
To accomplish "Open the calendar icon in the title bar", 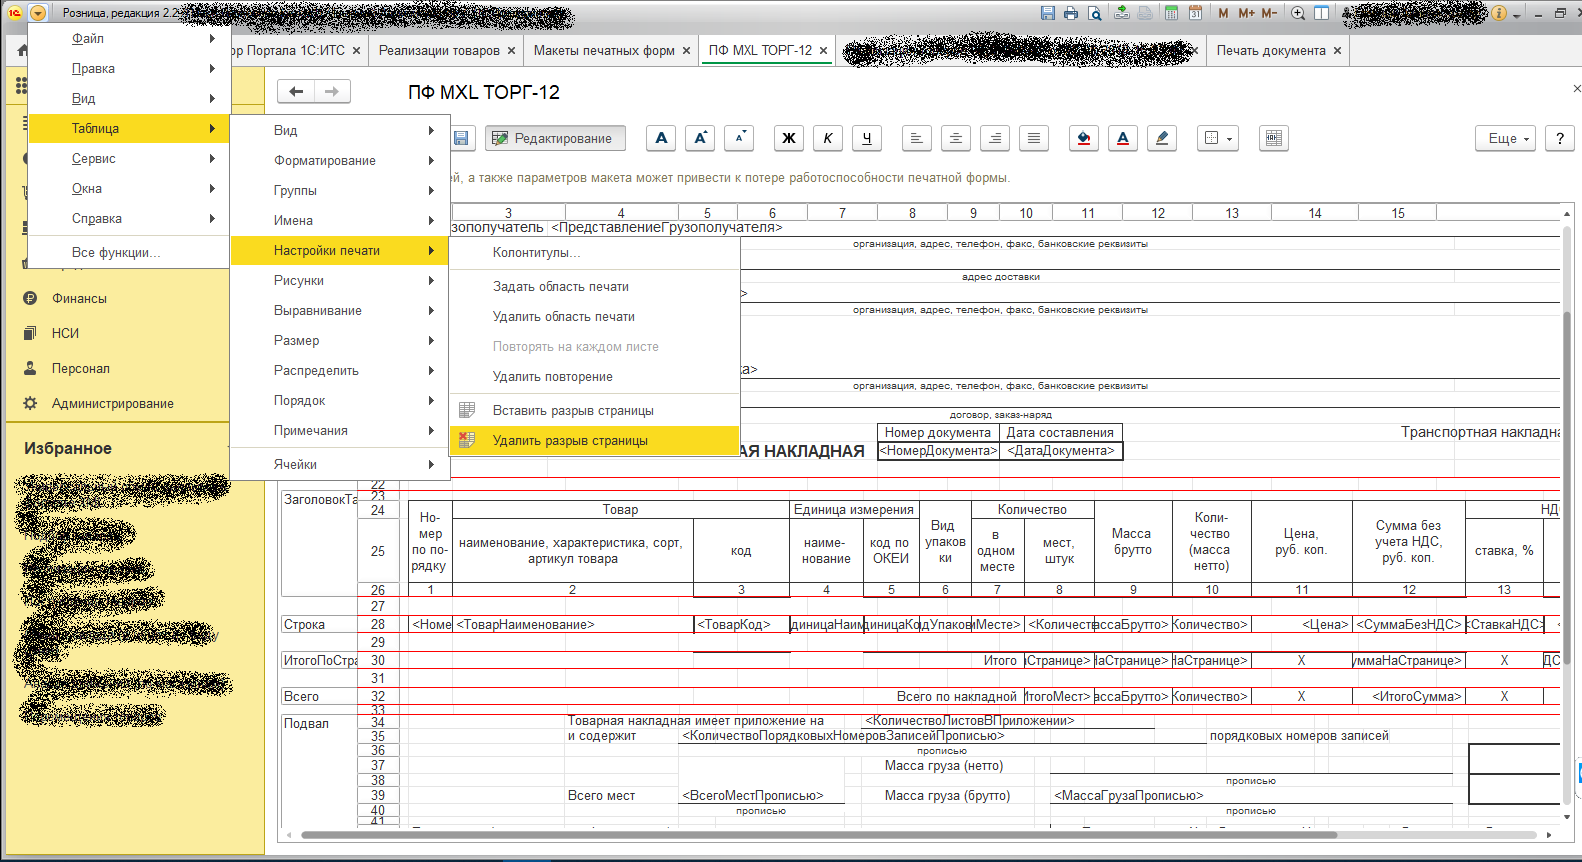I will [x=1195, y=13].
